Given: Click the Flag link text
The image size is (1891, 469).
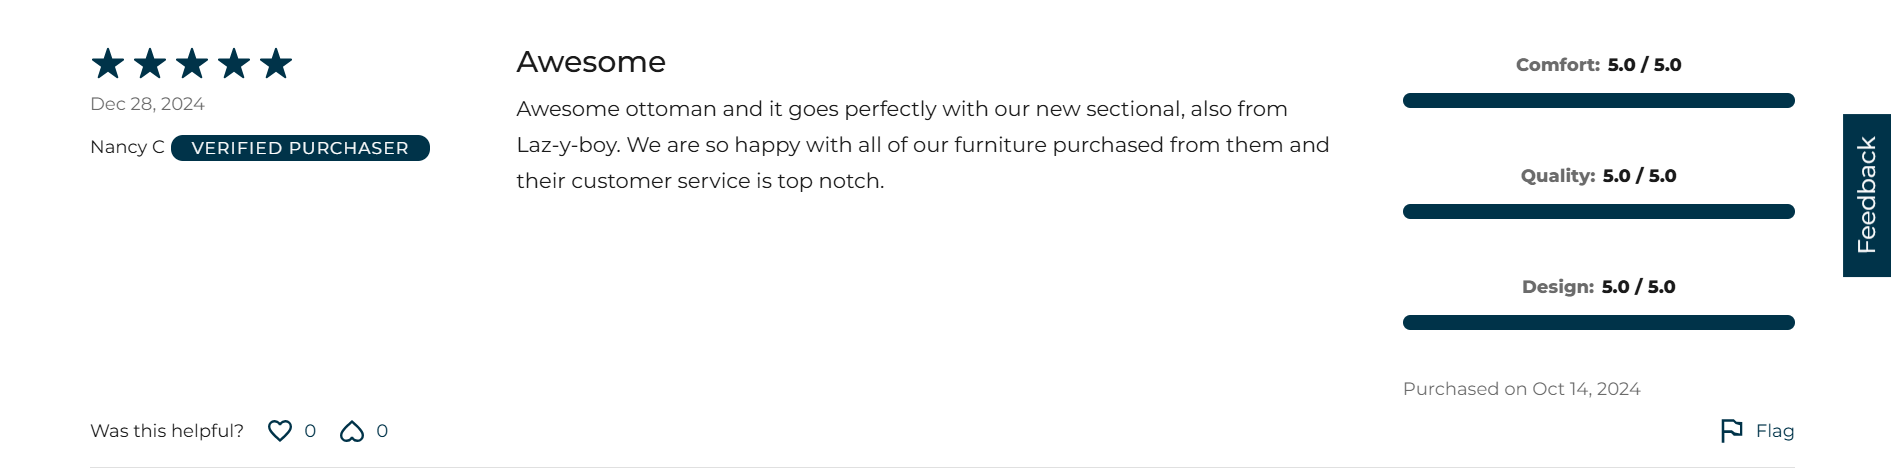Looking at the screenshot, I should click(1775, 431).
